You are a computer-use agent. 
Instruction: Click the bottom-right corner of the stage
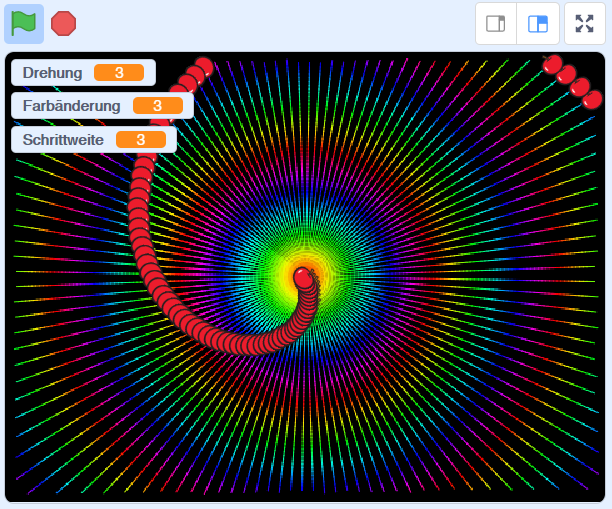(600, 496)
